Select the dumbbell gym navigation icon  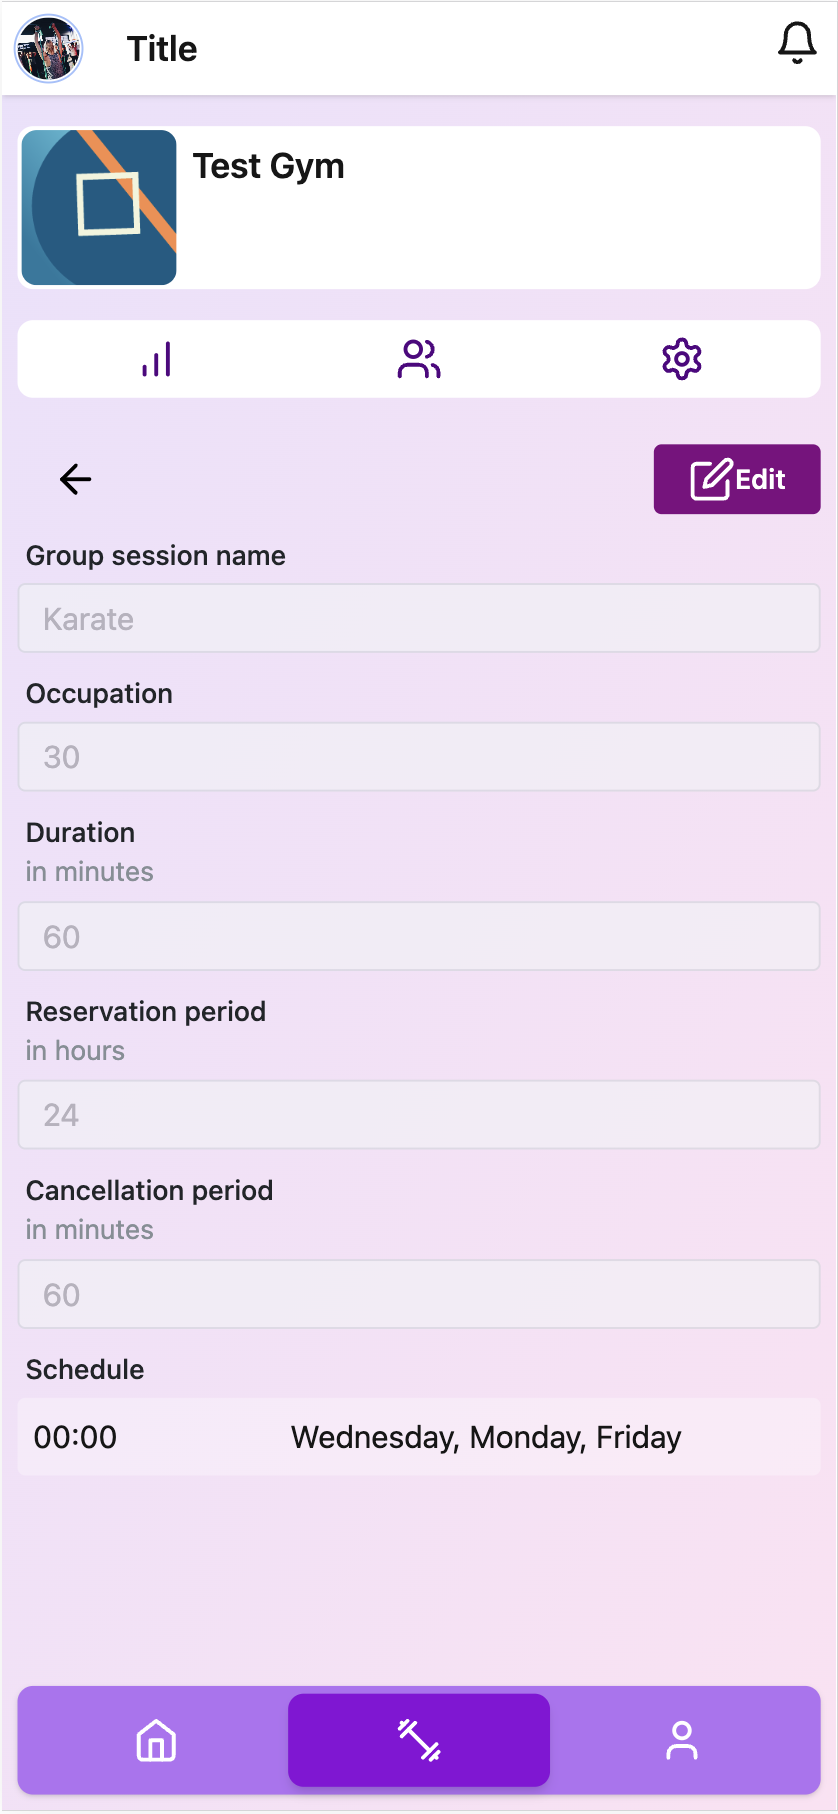pyautogui.click(x=419, y=1741)
